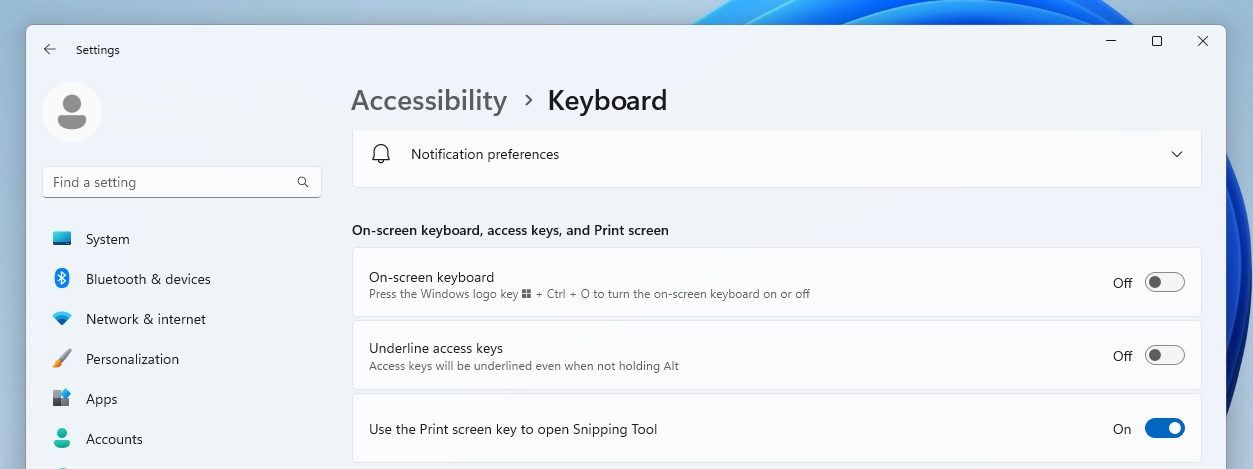
Task: Click the Network wifi icon
Action: (x=62, y=319)
